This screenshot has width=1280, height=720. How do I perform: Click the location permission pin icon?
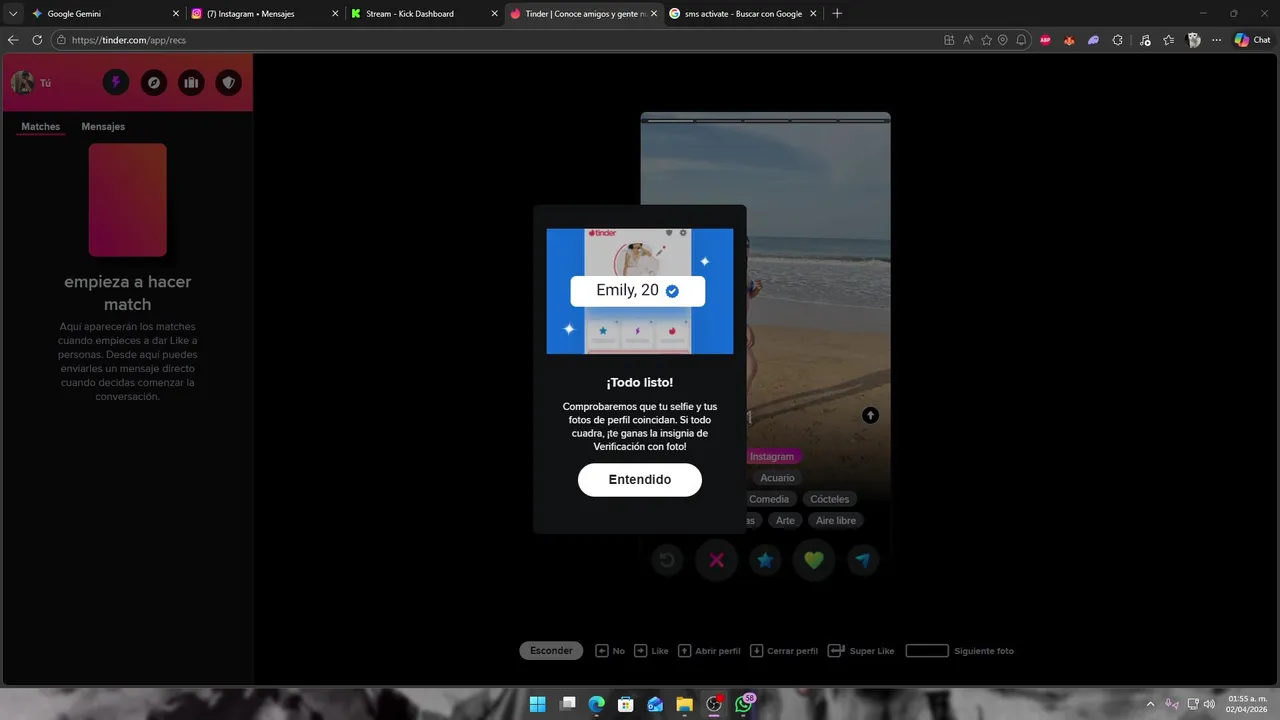[x=1003, y=40]
